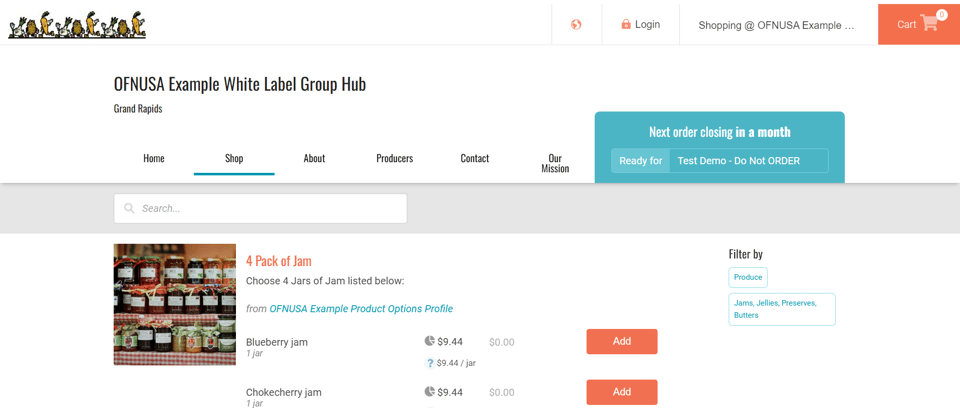Expand Shopping @ OFNUSA Example menu

point(777,25)
